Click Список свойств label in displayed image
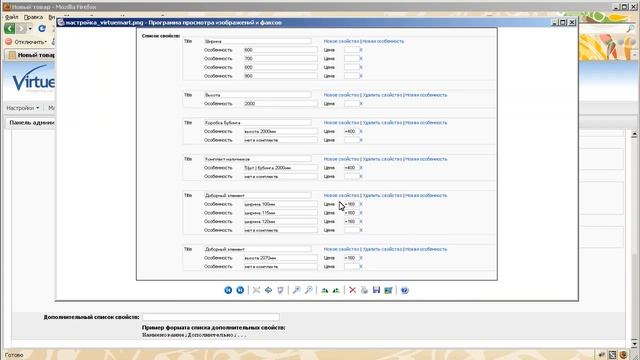 [161, 36]
